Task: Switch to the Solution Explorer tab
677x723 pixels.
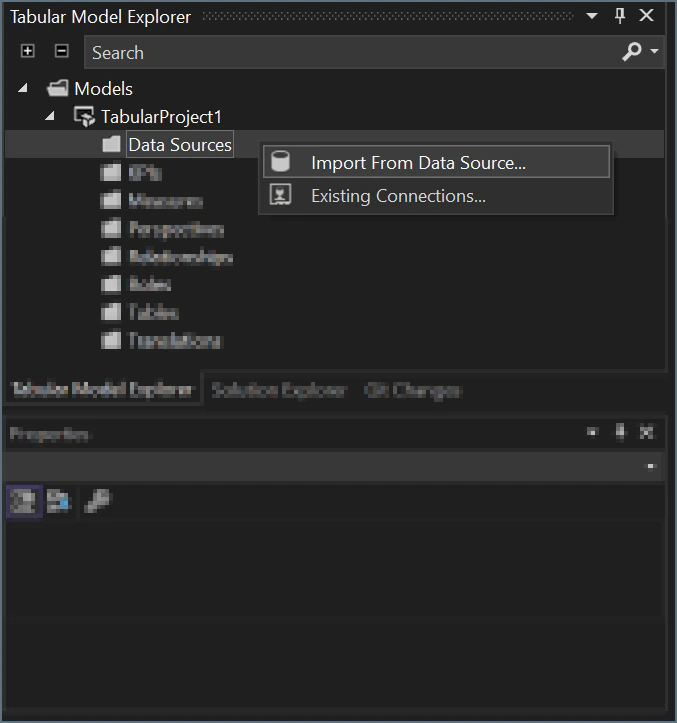Action: 279,391
